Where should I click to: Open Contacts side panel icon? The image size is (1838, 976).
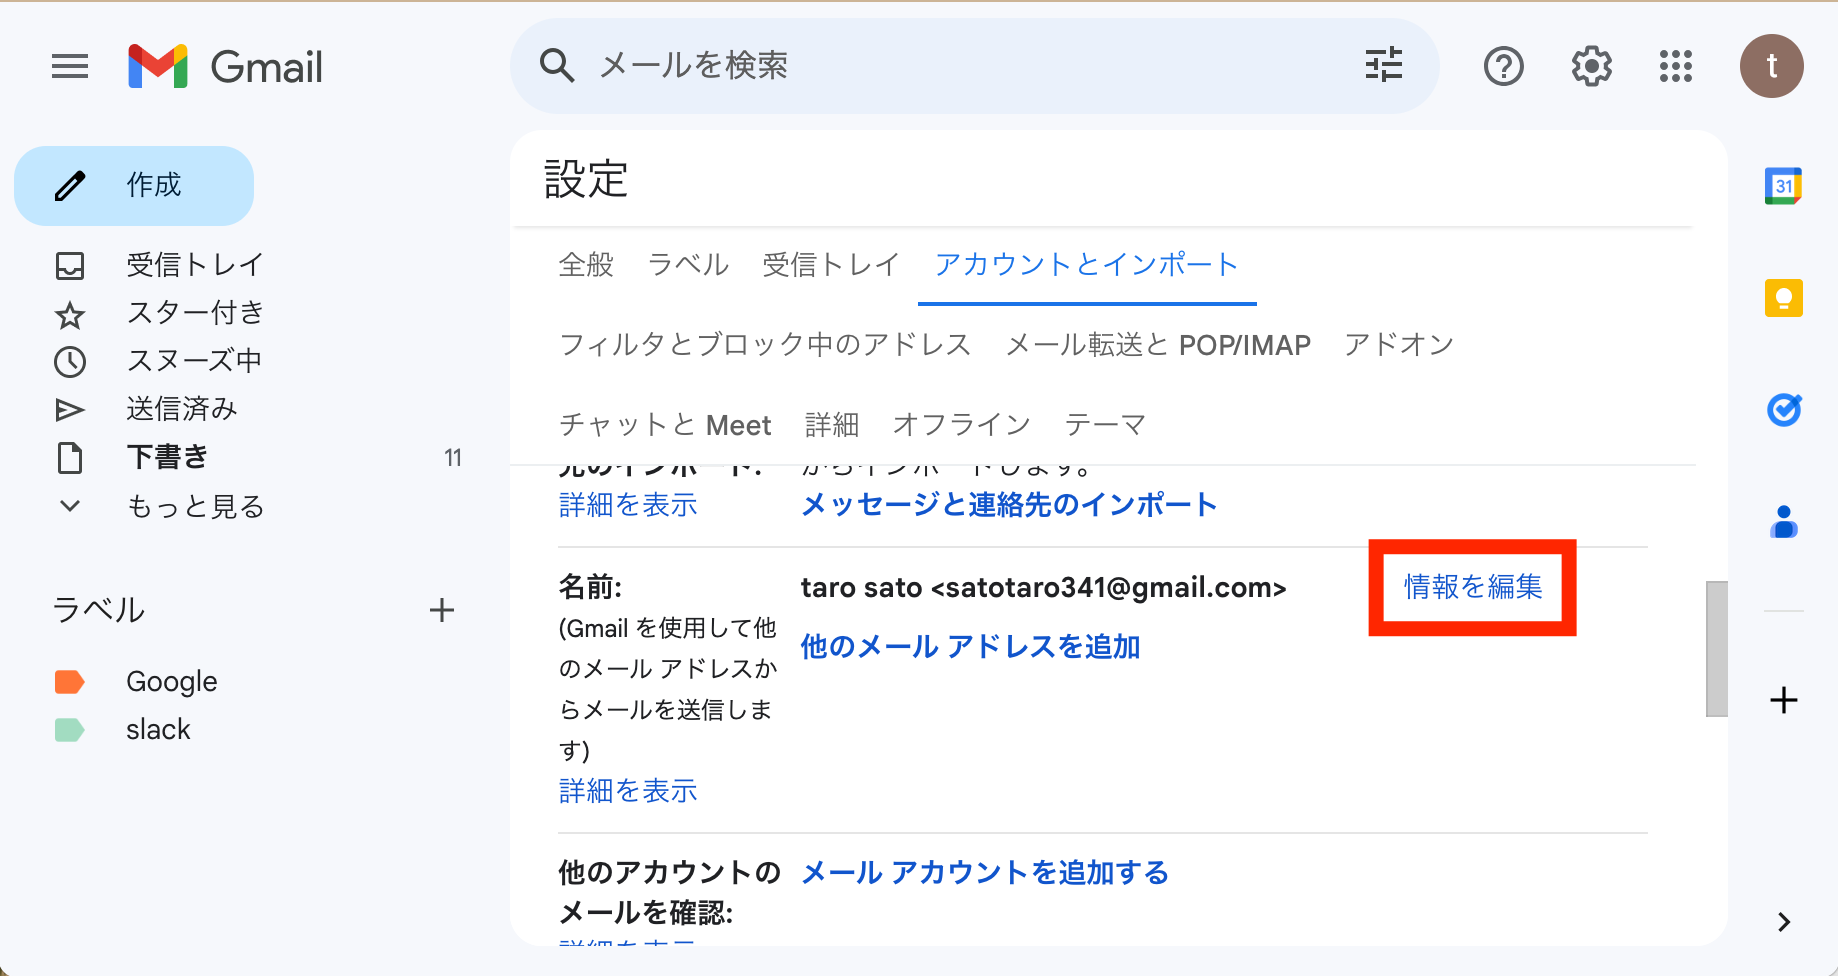coord(1783,522)
